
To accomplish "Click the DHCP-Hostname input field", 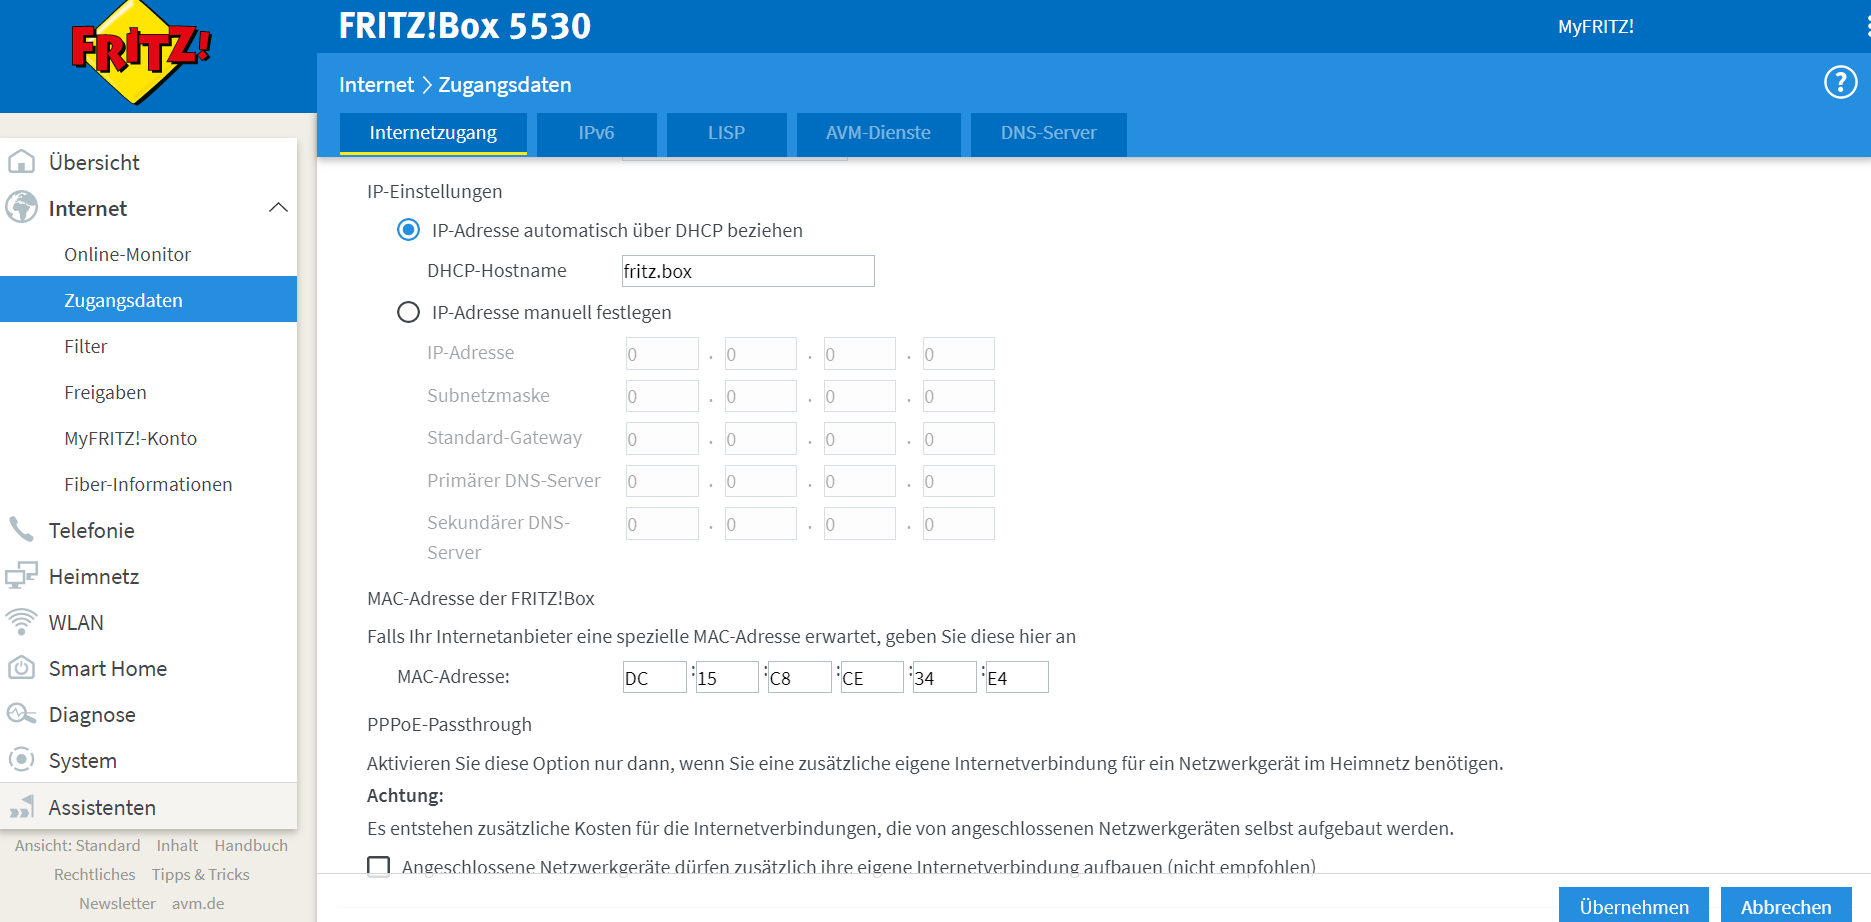I will pyautogui.click(x=748, y=271).
